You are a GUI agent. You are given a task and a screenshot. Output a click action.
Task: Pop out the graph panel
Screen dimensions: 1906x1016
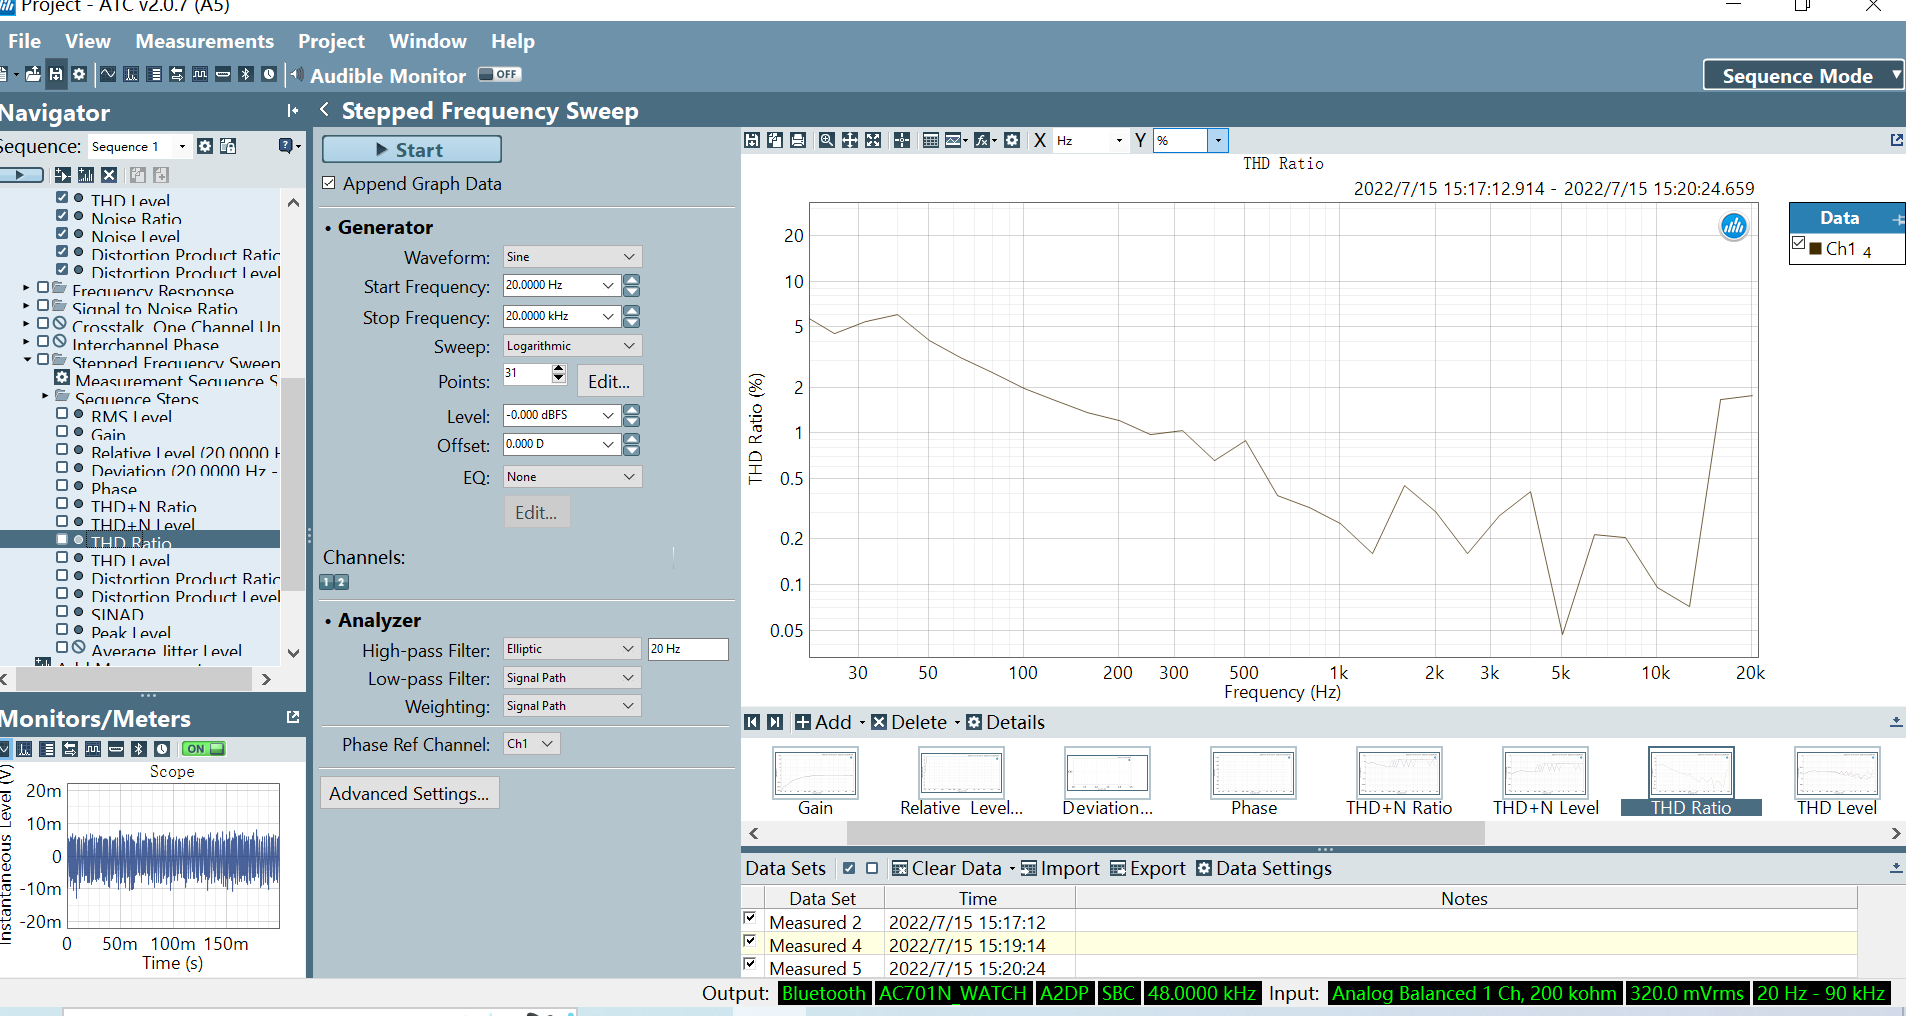(1896, 140)
